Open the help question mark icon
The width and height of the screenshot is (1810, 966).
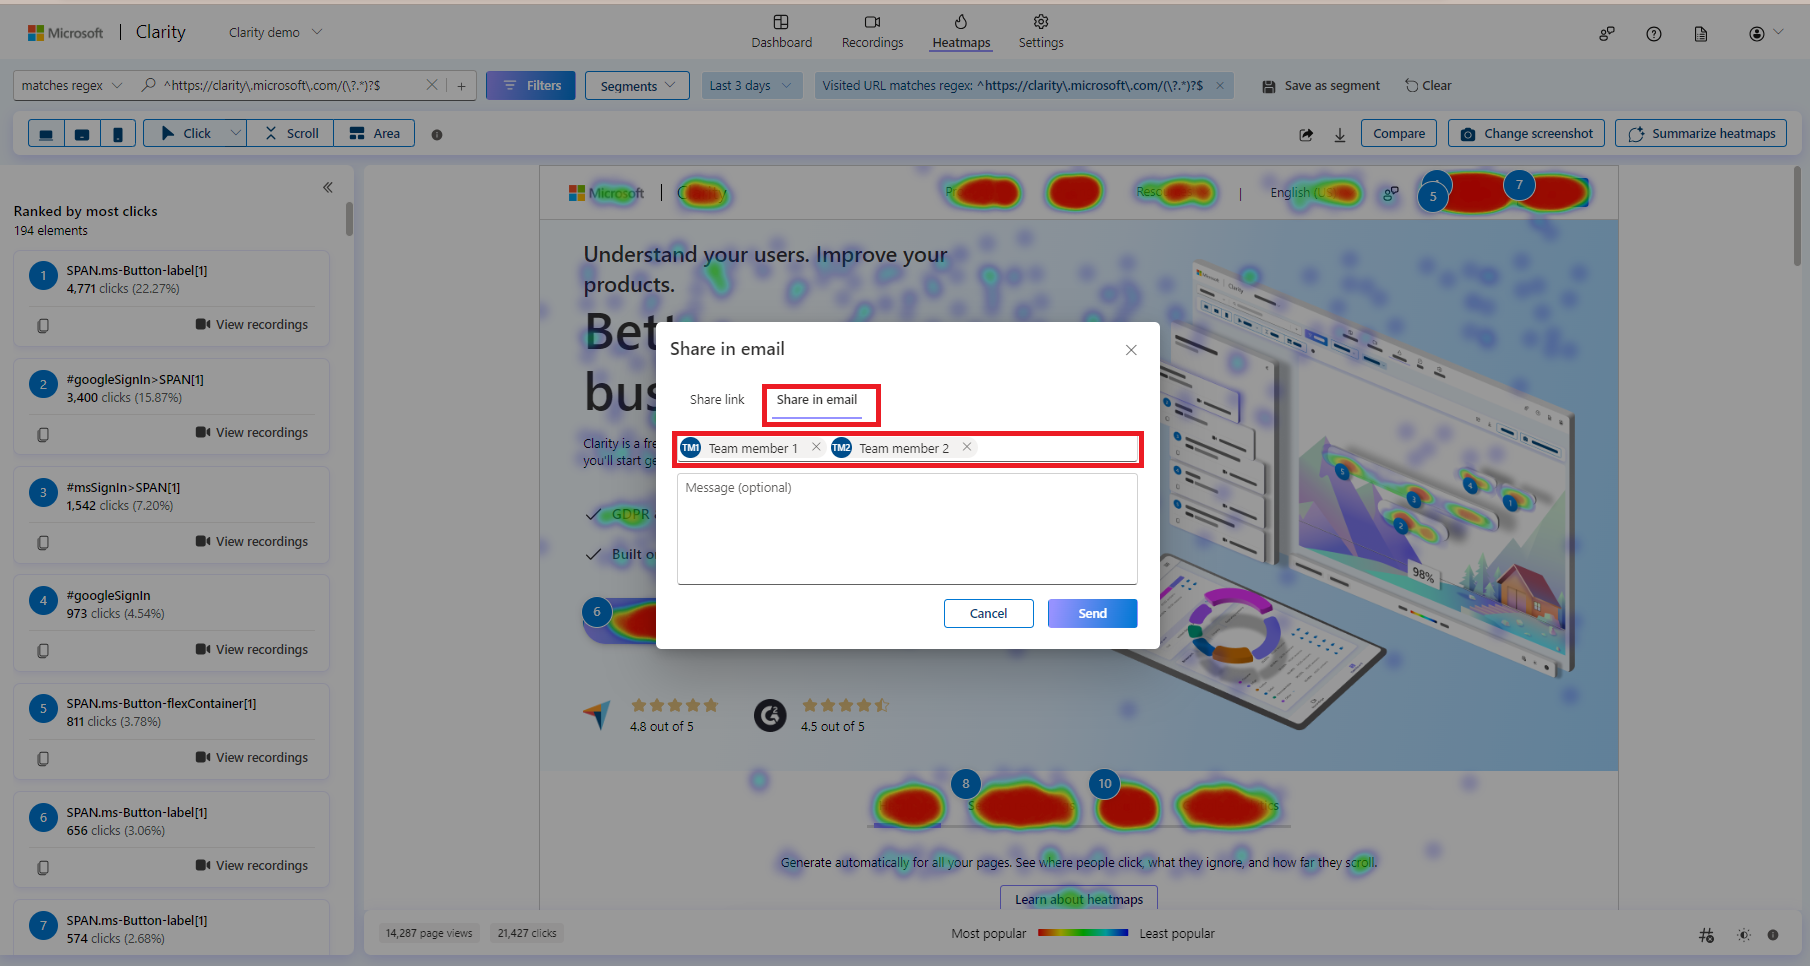[x=1654, y=34]
